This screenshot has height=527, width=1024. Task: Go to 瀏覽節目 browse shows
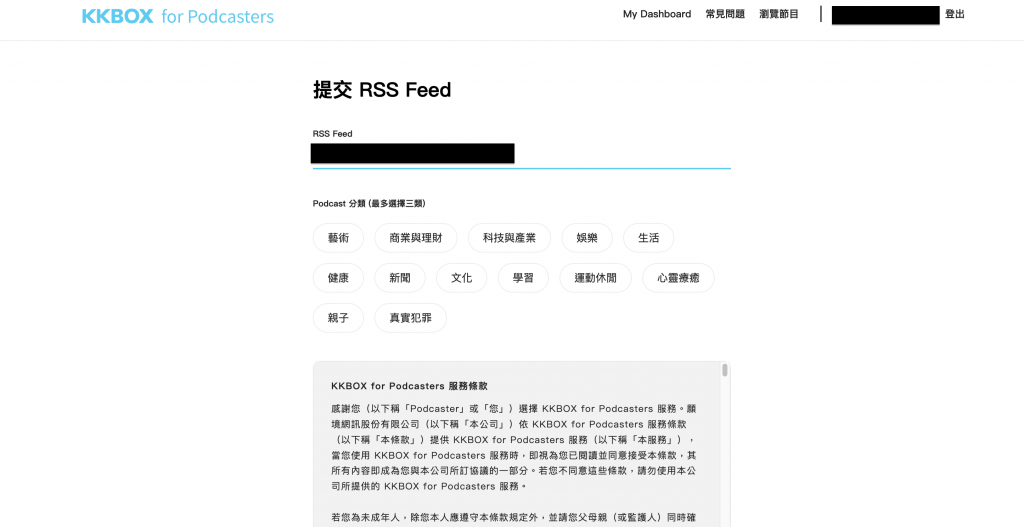pyautogui.click(x=778, y=14)
